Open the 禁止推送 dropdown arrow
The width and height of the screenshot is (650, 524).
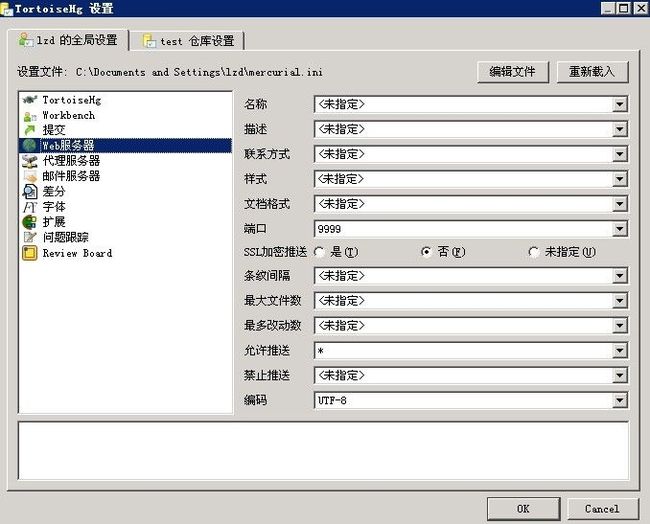[619, 376]
